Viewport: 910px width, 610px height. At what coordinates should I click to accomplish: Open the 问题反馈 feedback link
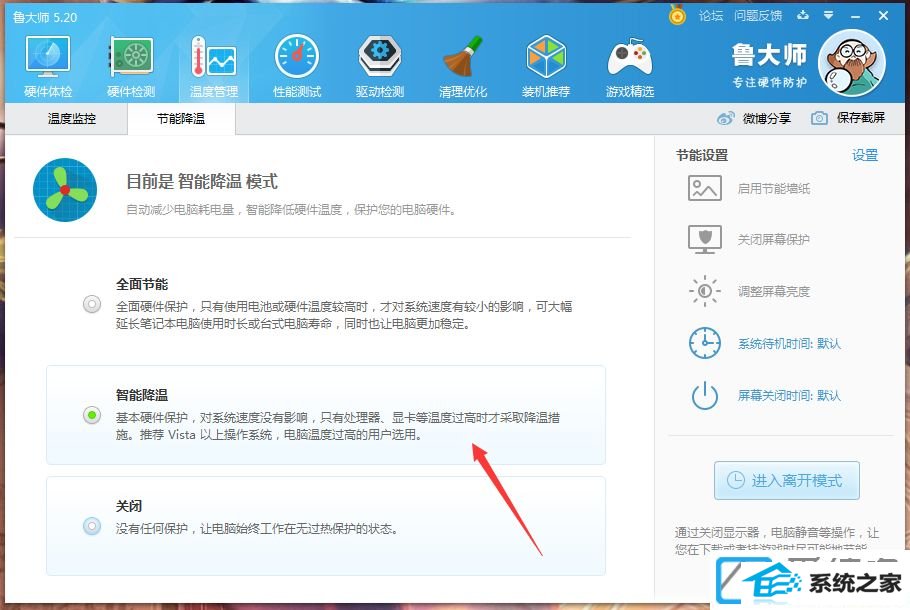click(x=758, y=16)
